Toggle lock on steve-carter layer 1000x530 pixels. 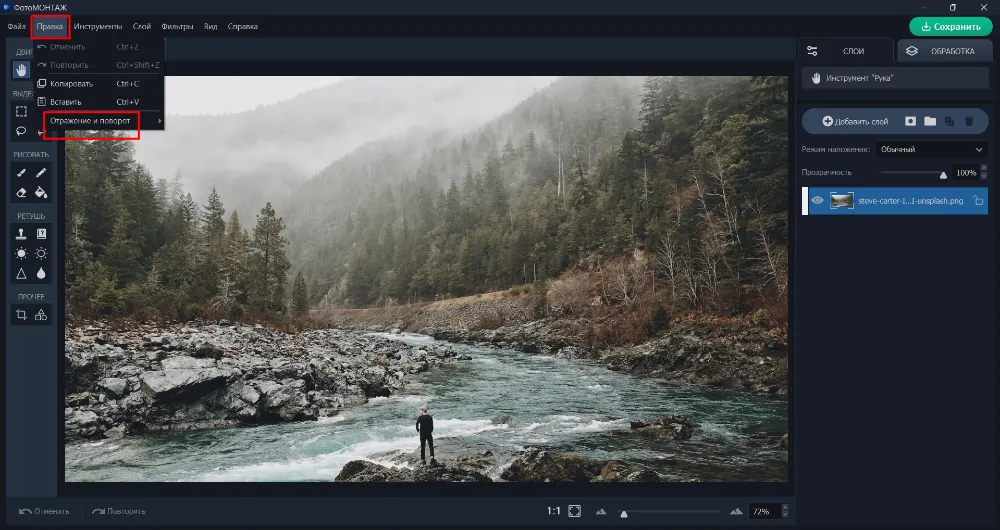coord(978,201)
